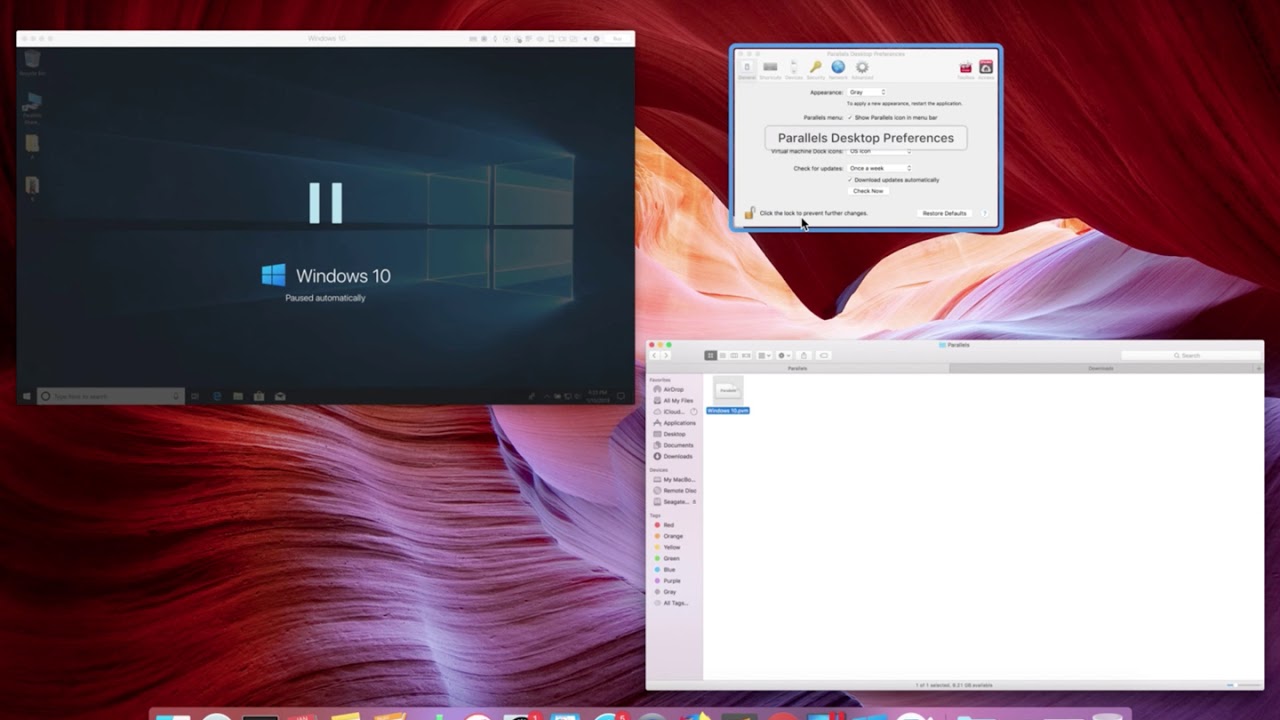Open the Appearance dropdown set to Gray
This screenshot has width=1280, height=720.
(867, 92)
